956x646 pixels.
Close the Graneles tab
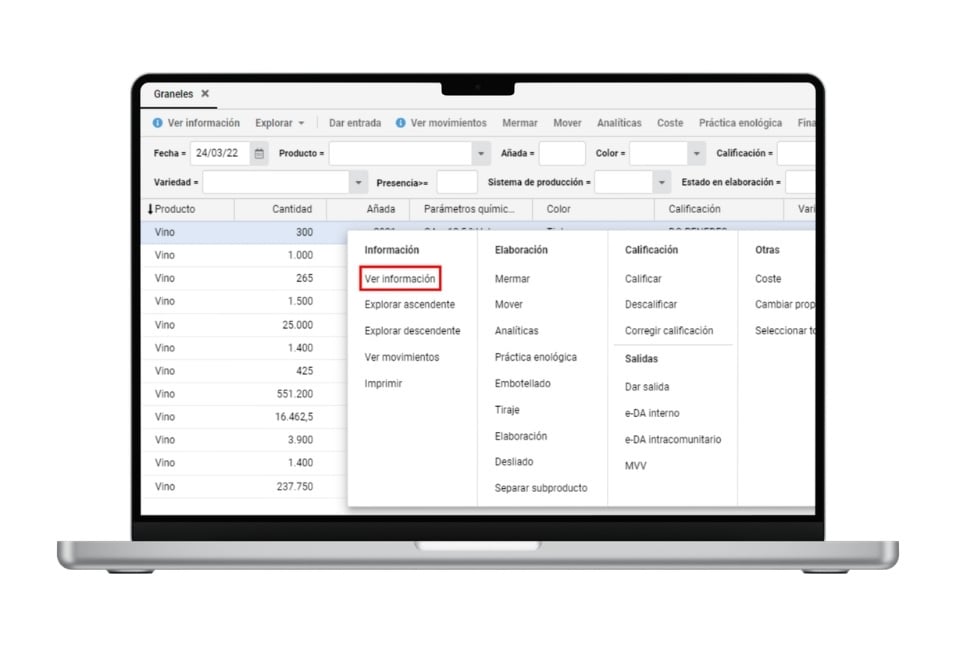click(206, 93)
